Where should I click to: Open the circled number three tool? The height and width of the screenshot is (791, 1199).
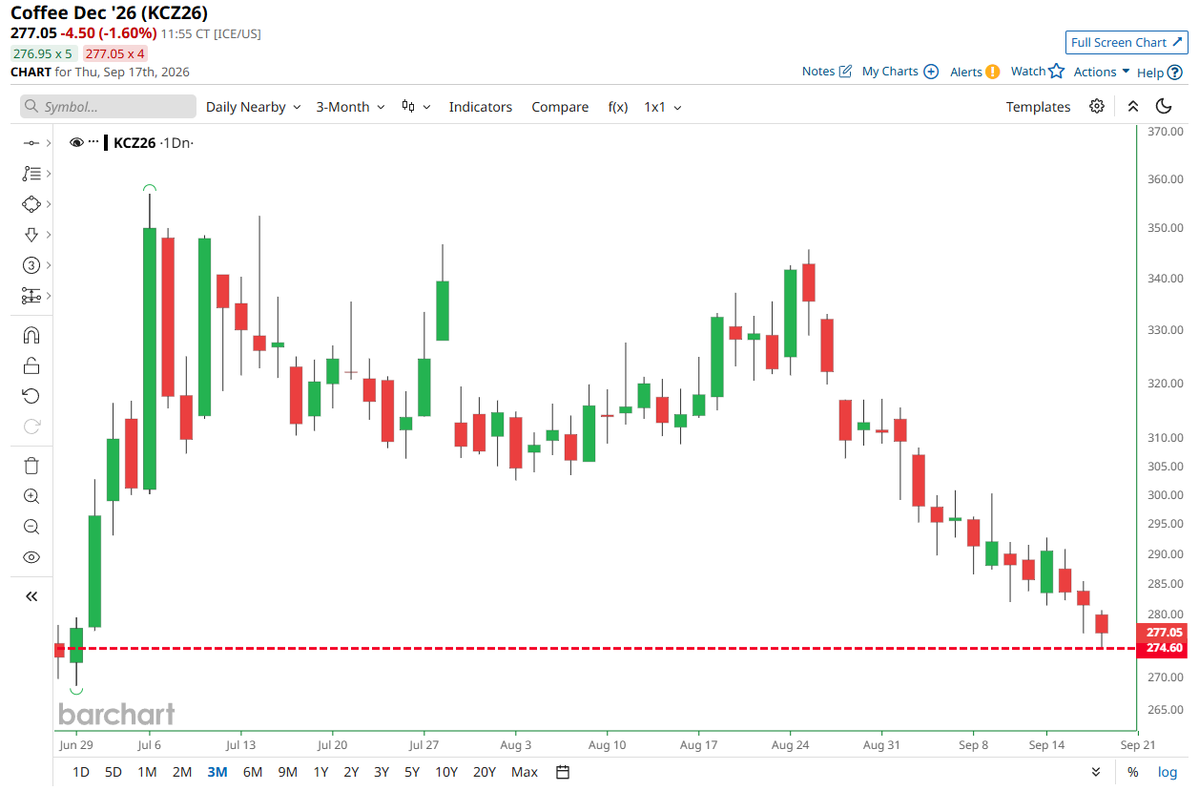point(31,265)
